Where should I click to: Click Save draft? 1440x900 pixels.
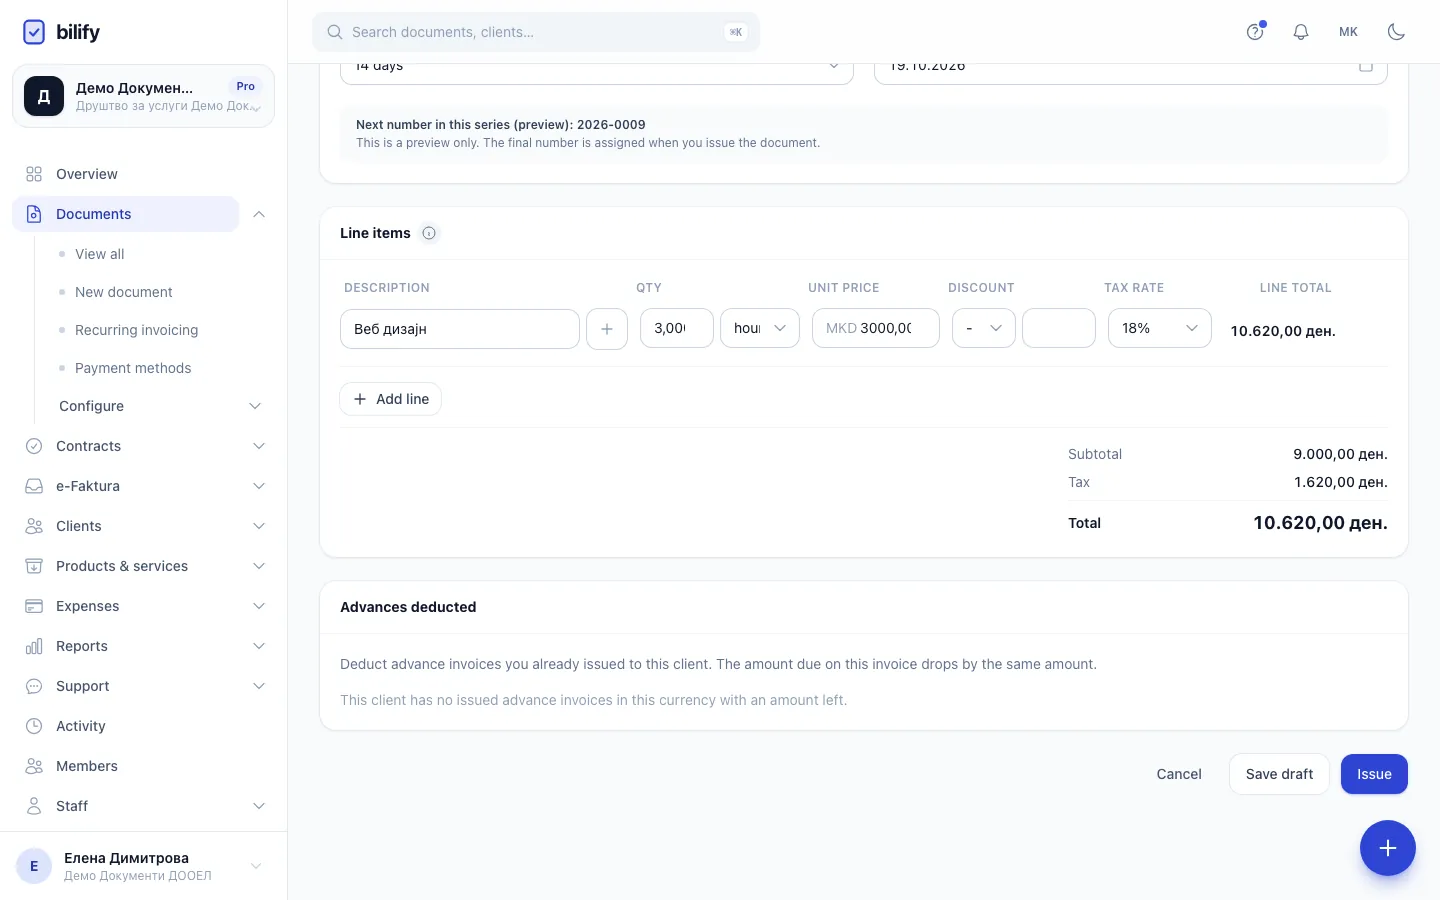click(x=1279, y=774)
